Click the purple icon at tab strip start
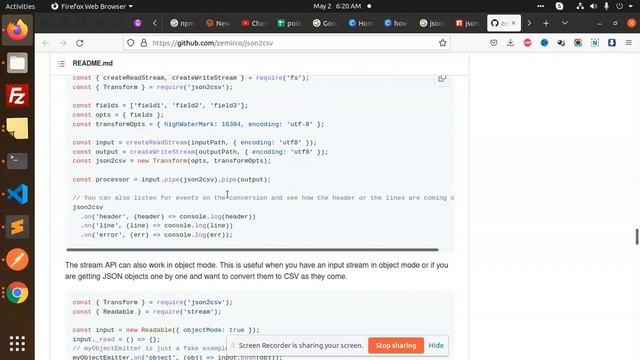Viewport: 640px width, 360px height. (x=138, y=23)
